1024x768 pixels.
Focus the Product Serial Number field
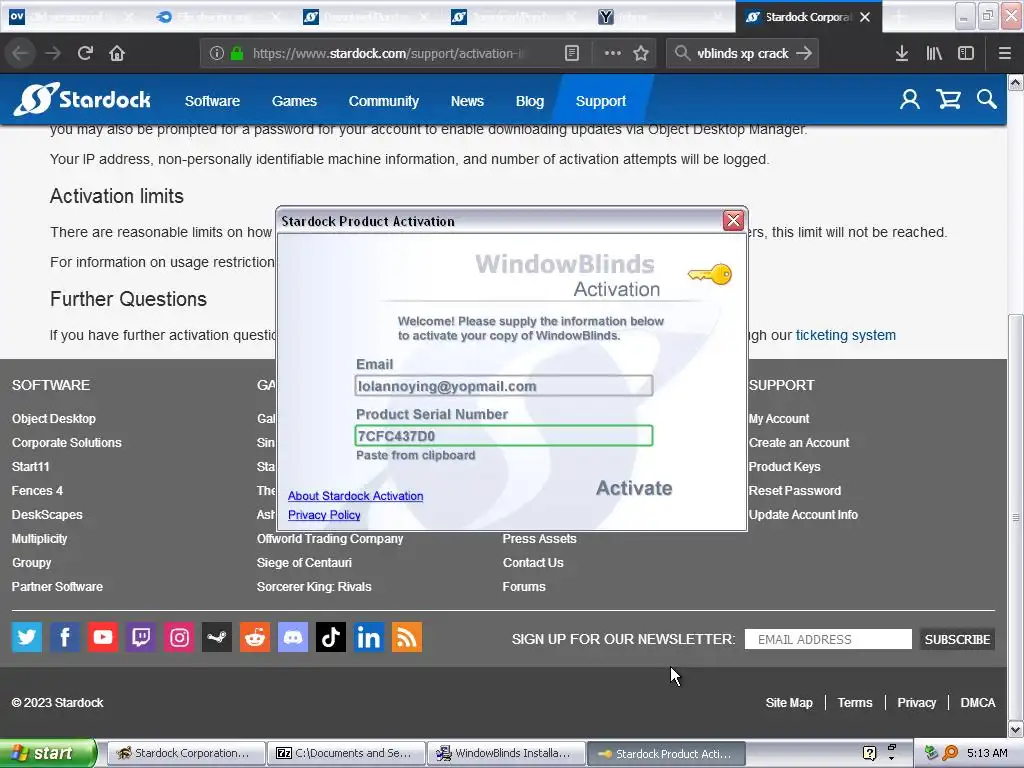504,436
